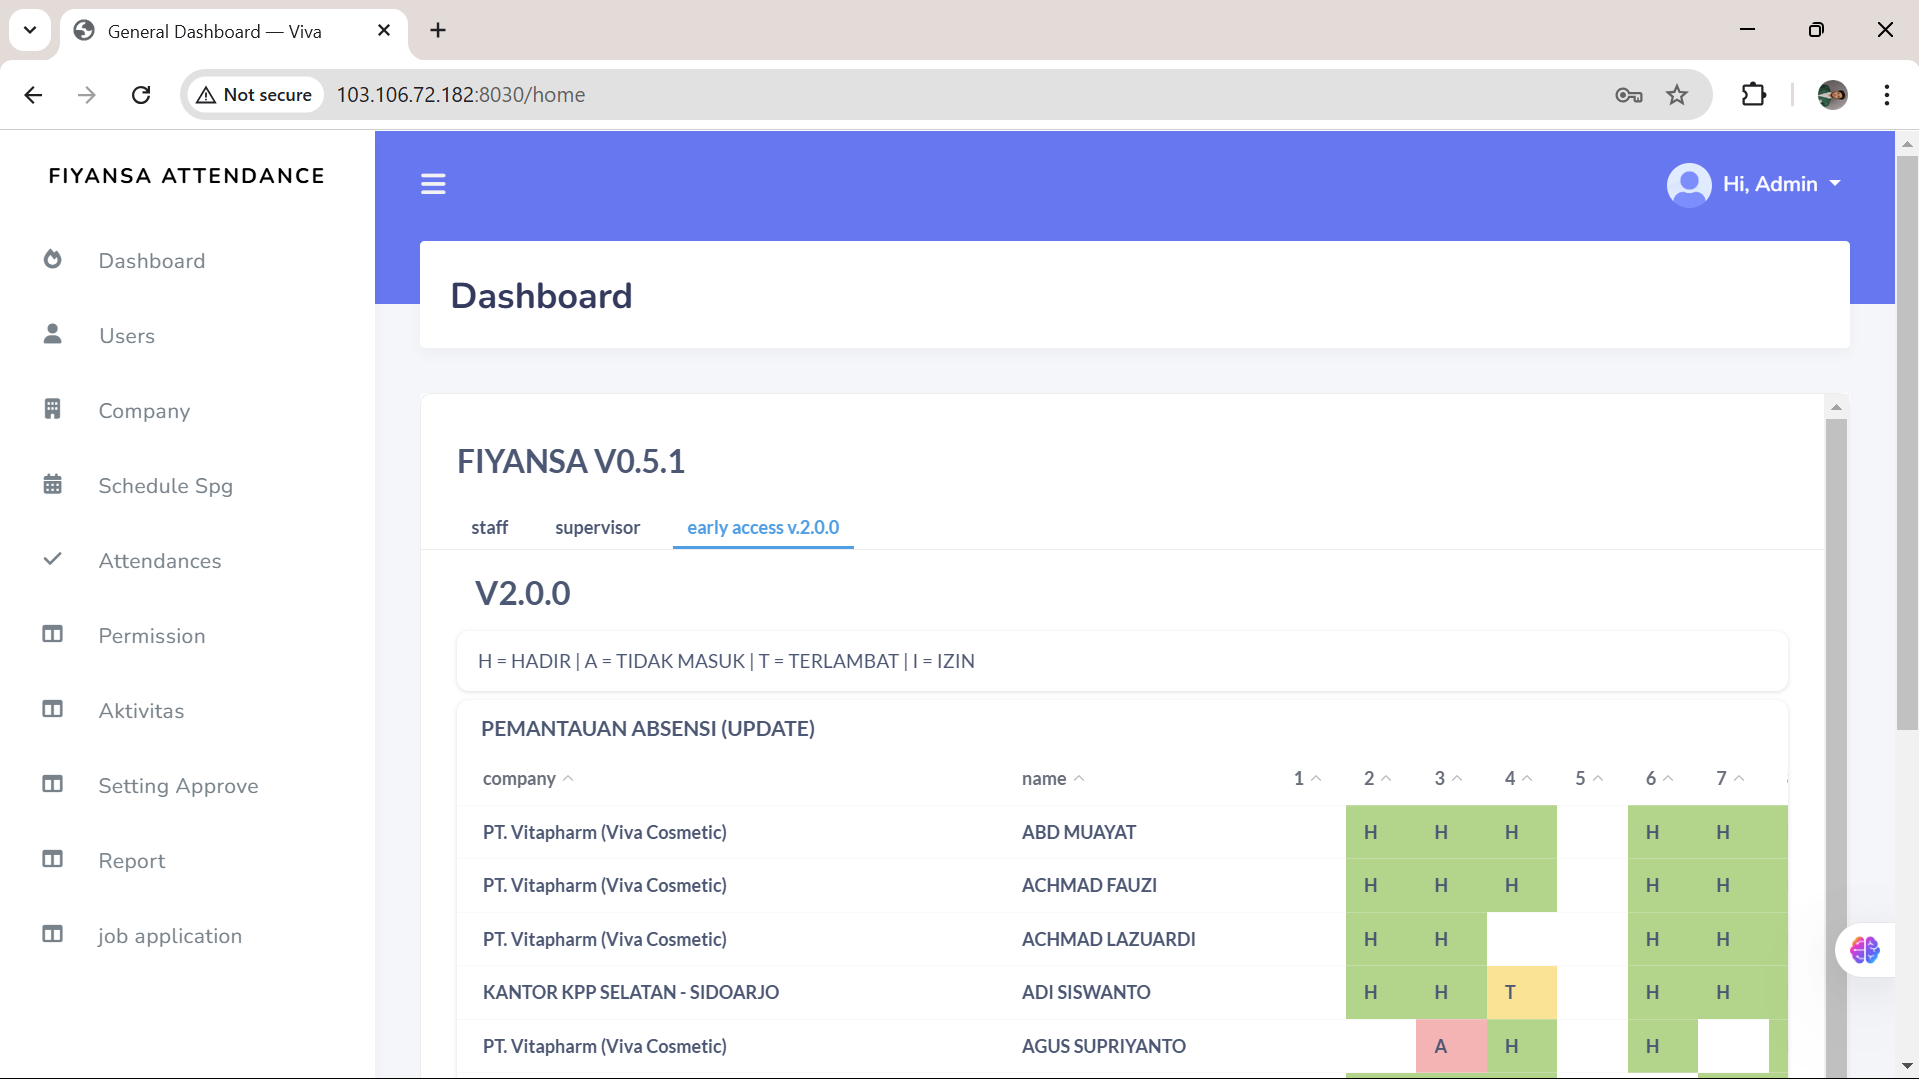Open the browser tab search dropdown
This screenshot has height=1079, width=1919.
[x=30, y=30]
